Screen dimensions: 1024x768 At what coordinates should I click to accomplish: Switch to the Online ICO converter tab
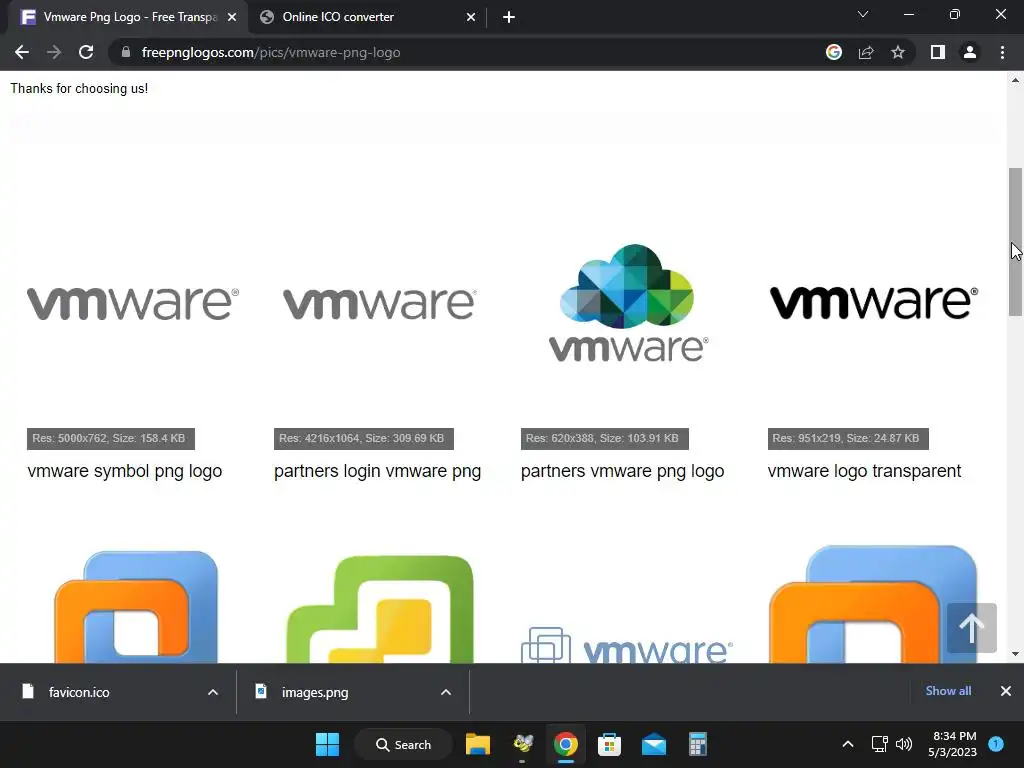click(367, 18)
